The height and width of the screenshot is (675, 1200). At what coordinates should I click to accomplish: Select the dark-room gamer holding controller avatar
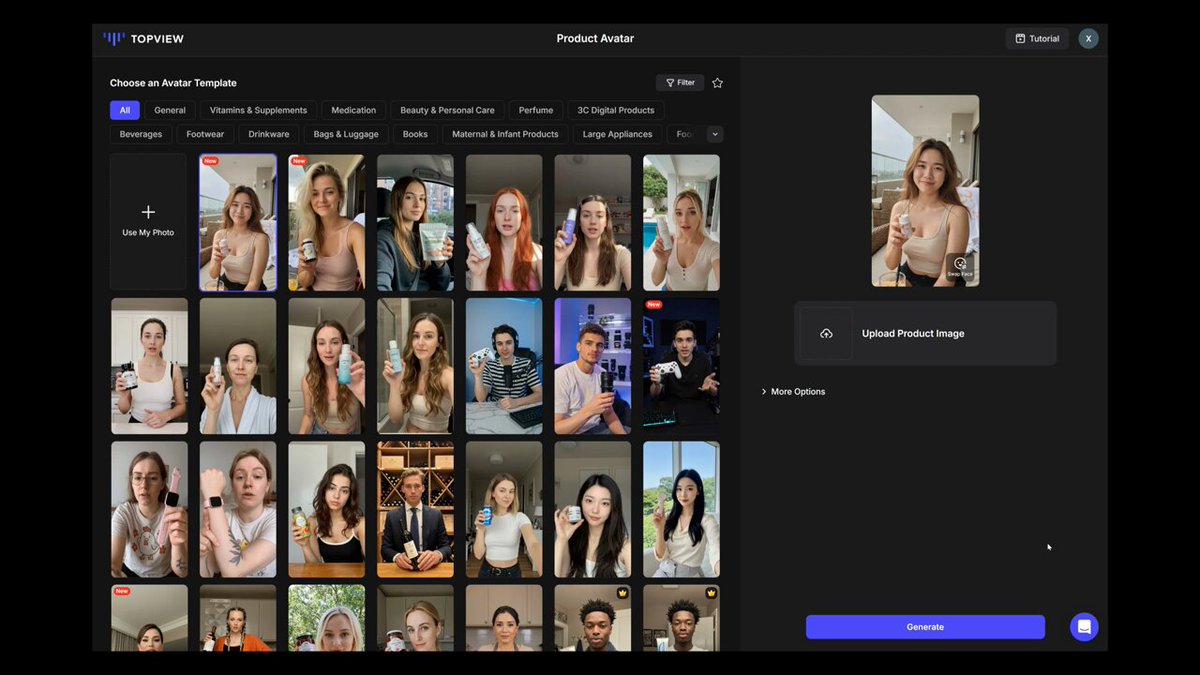[681, 366]
